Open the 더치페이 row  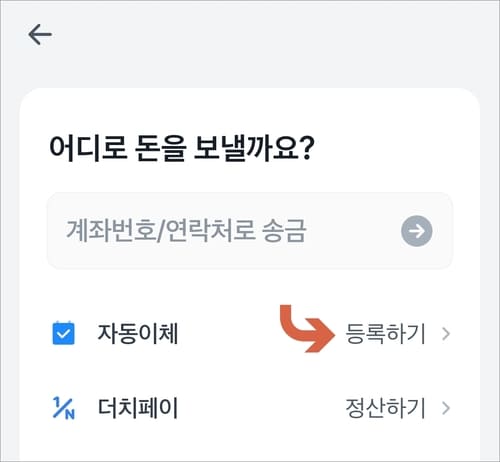coord(250,408)
